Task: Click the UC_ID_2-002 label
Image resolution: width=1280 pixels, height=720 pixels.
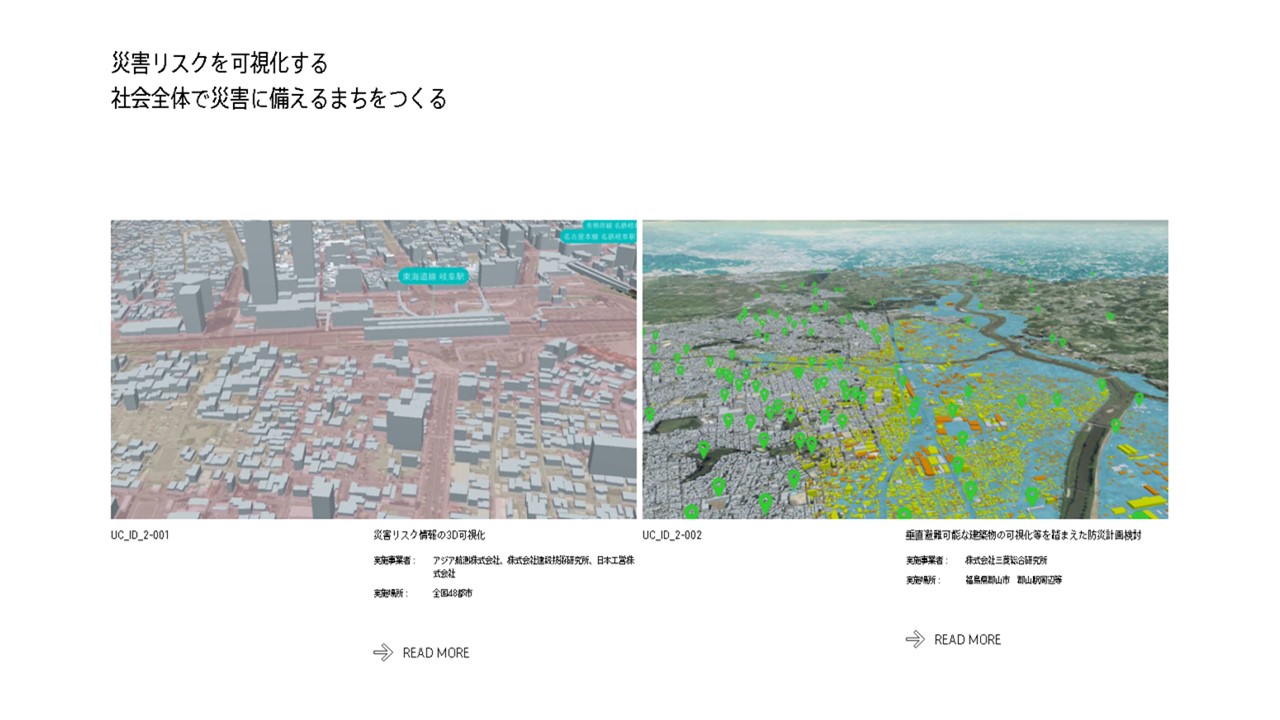Action: [x=672, y=536]
